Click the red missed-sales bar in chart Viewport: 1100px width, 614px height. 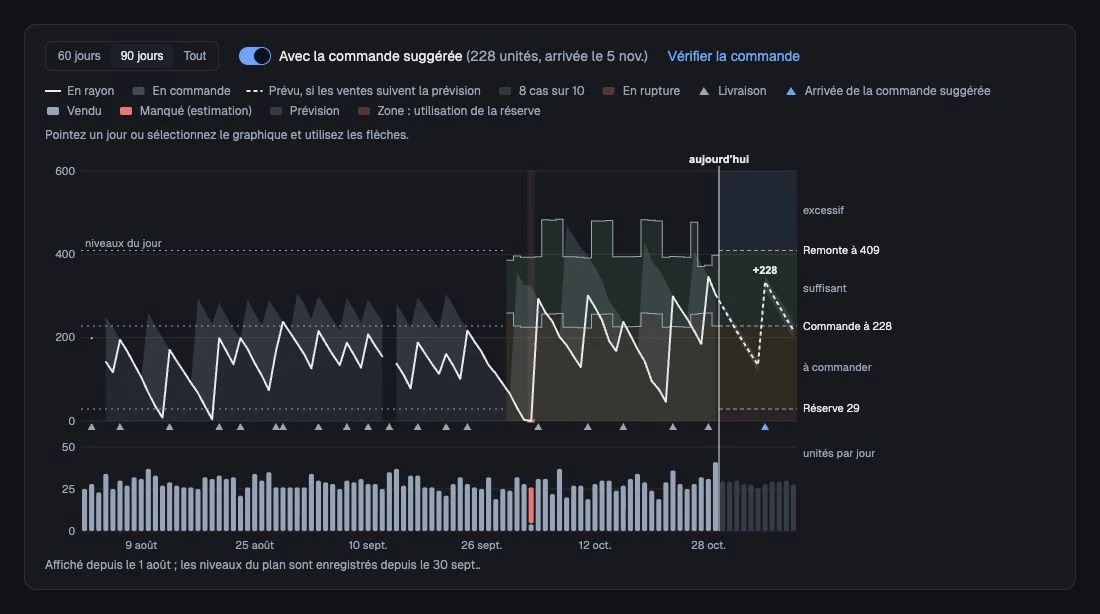click(531, 505)
